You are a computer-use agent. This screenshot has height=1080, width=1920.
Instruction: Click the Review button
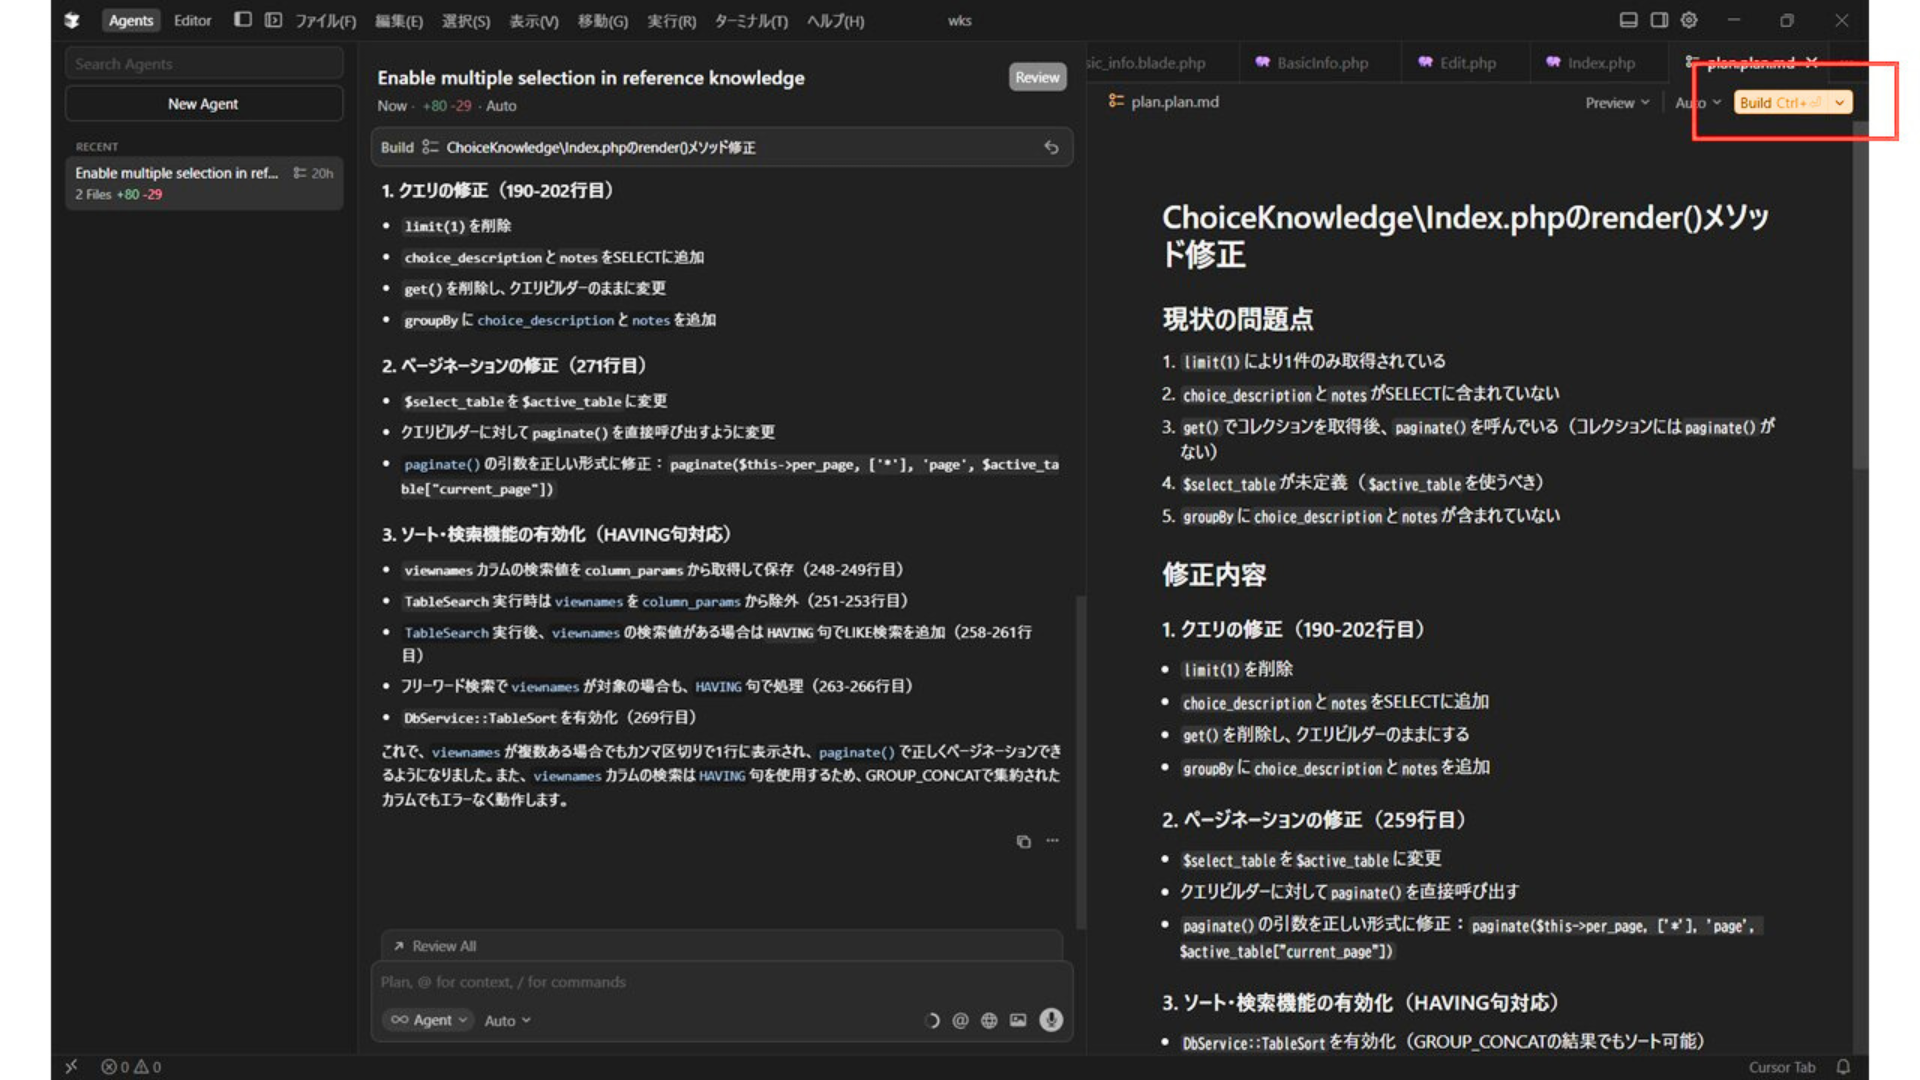(1037, 77)
